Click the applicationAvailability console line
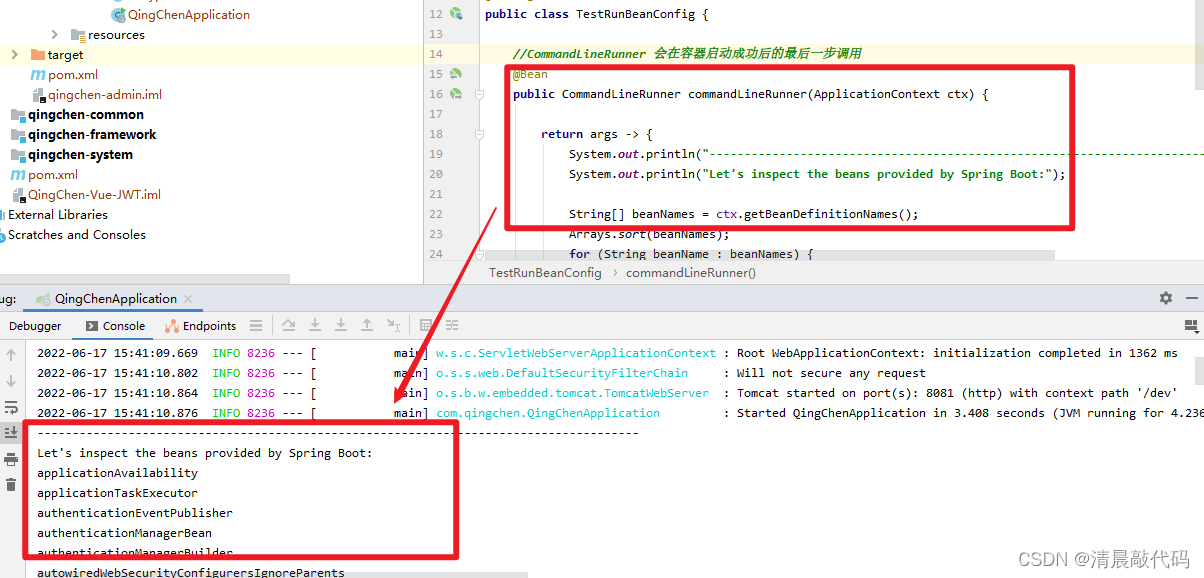1204x578 pixels. 117,473
